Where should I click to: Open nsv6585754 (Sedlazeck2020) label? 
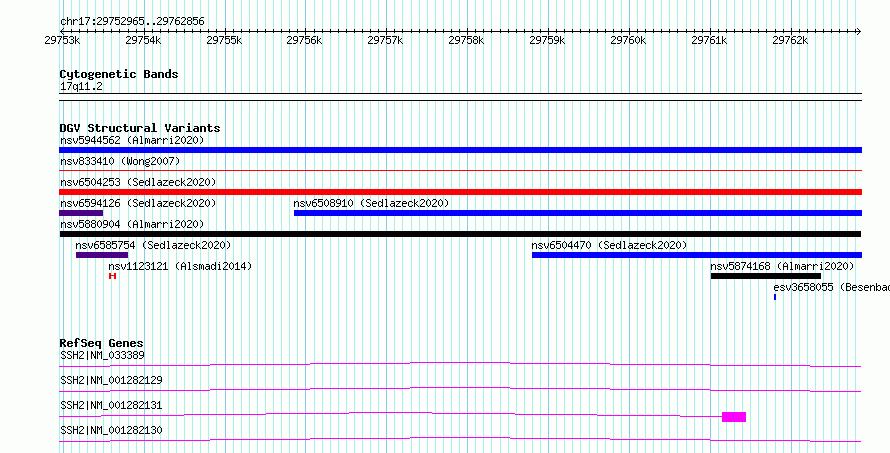[153, 245]
